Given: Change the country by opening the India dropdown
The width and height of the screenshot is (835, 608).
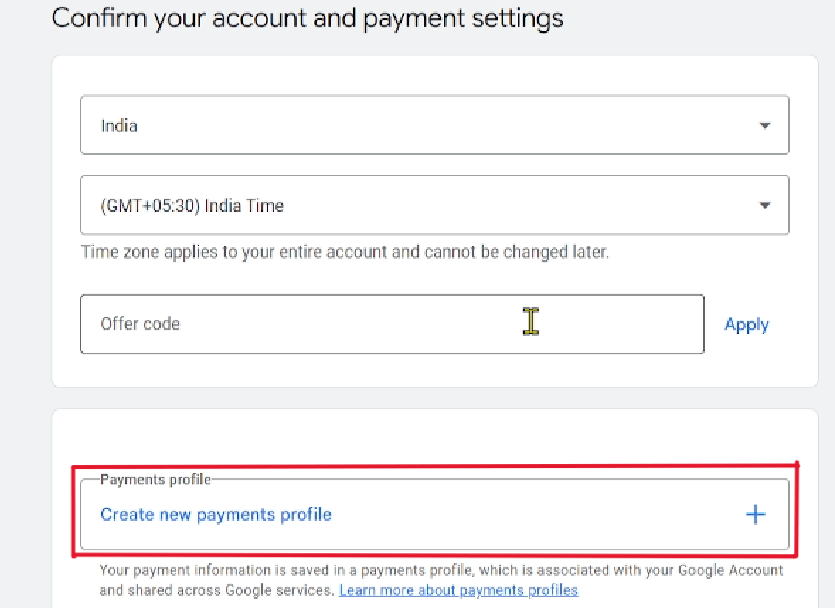Looking at the screenshot, I should click(x=765, y=125).
